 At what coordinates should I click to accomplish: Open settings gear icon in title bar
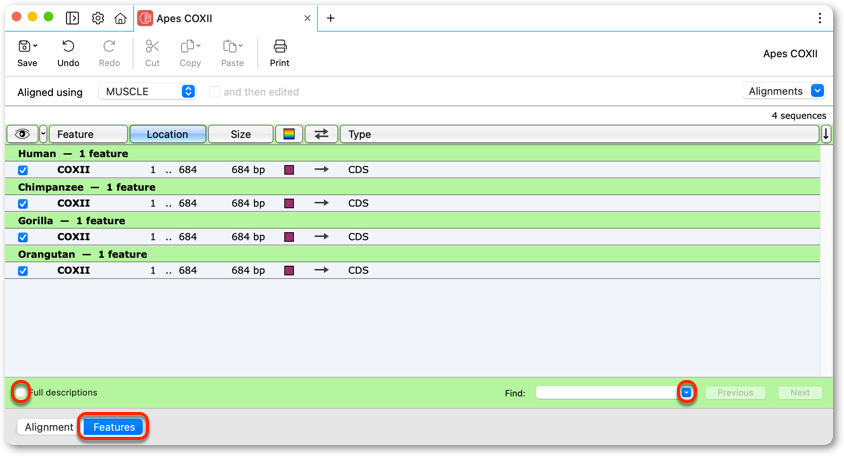(97, 18)
